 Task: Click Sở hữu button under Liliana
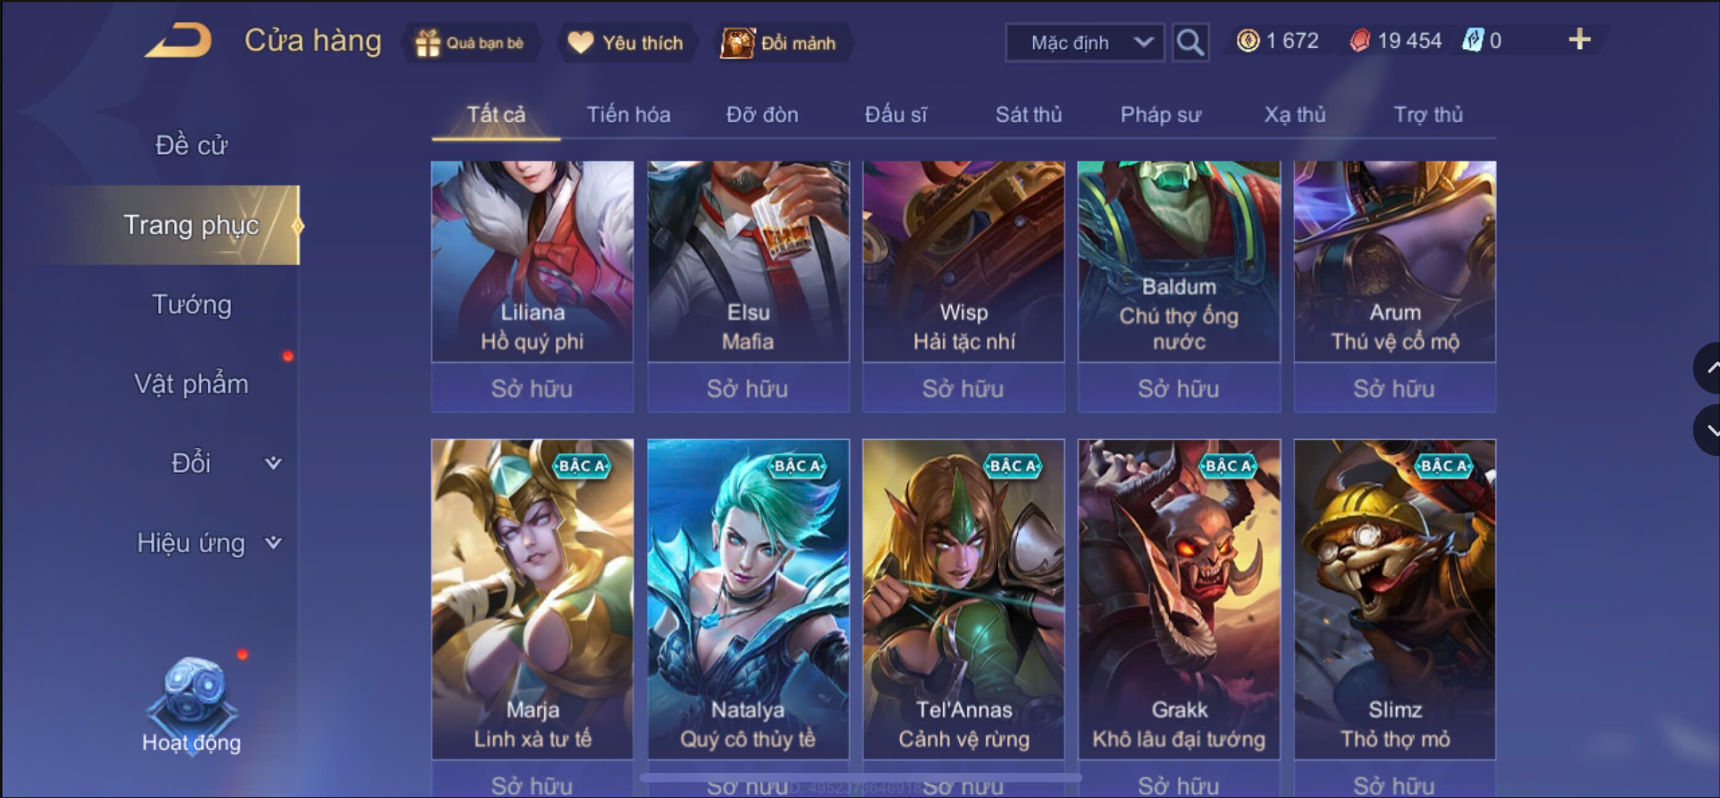532,388
